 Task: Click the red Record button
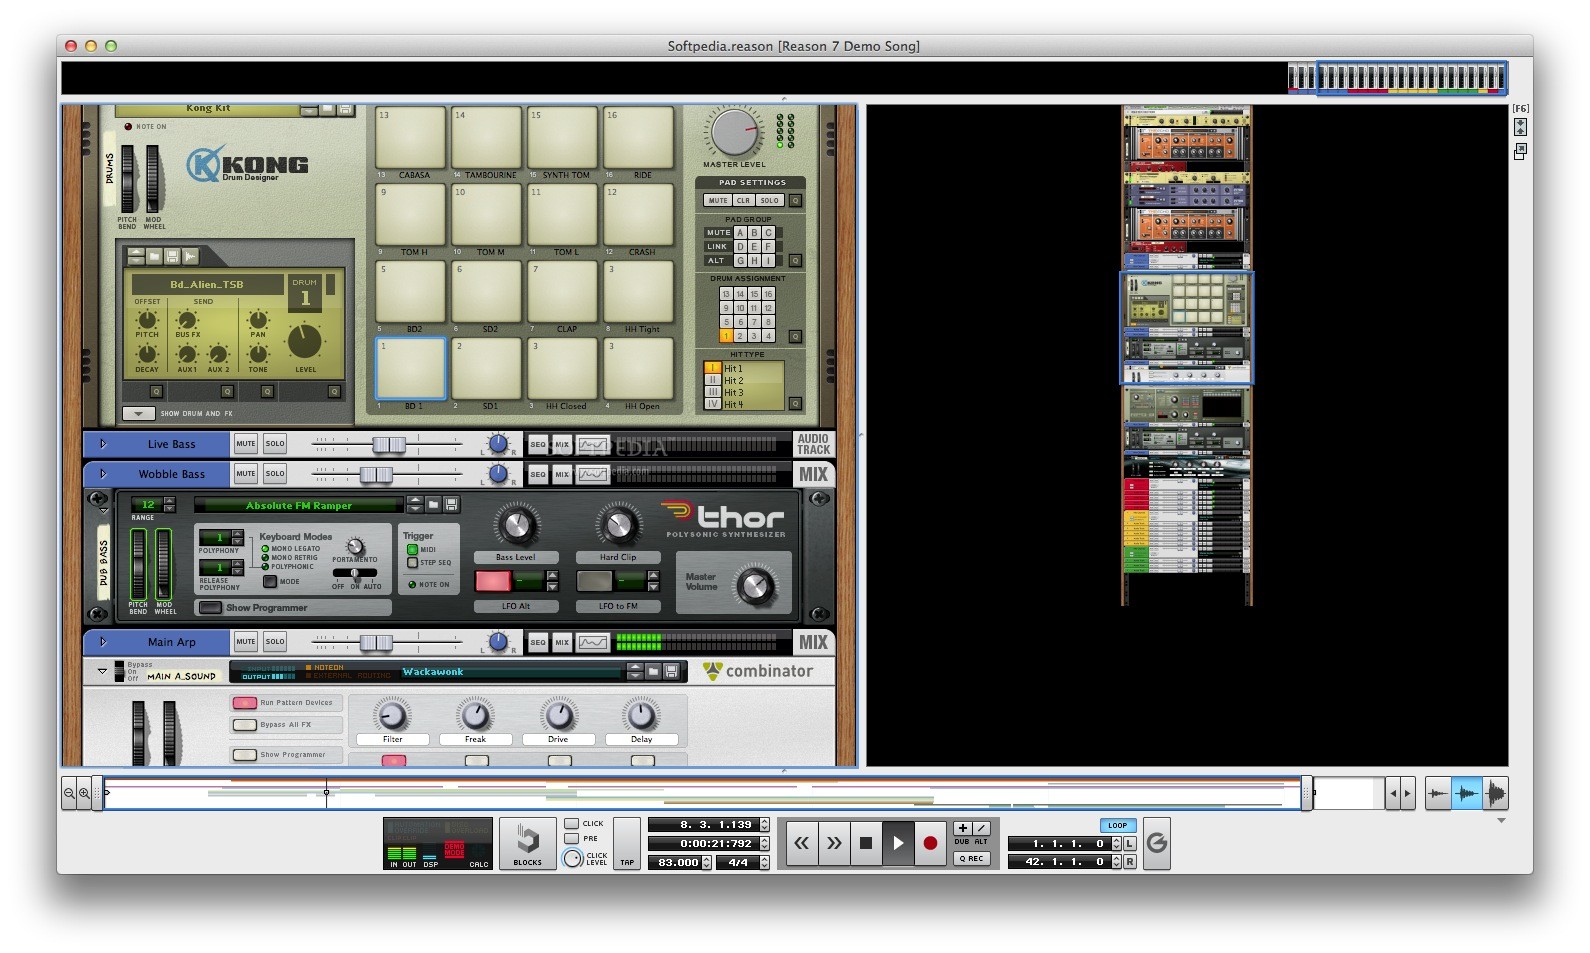click(930, 843)
